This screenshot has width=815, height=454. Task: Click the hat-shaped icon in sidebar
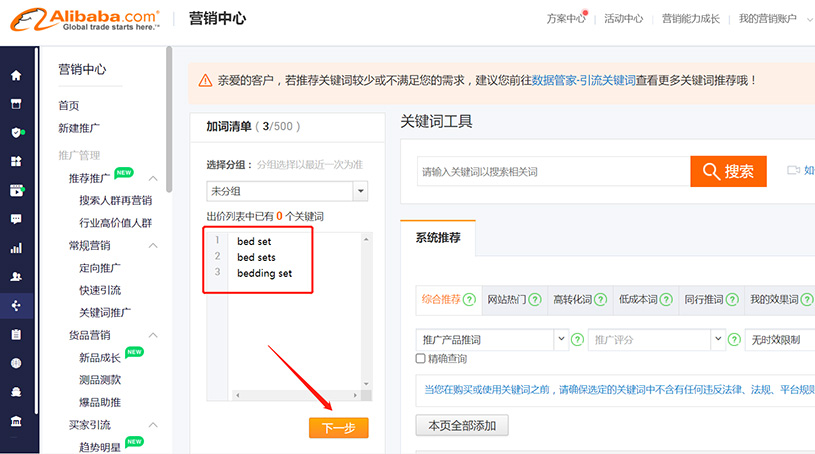16,392
